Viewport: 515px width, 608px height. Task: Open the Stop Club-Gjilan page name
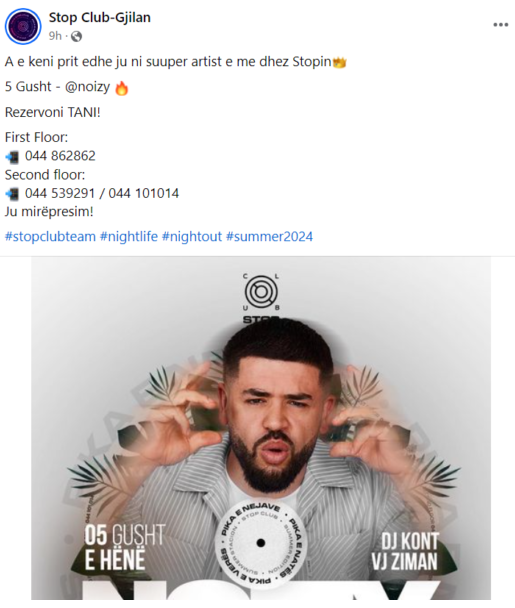[100, 17]
